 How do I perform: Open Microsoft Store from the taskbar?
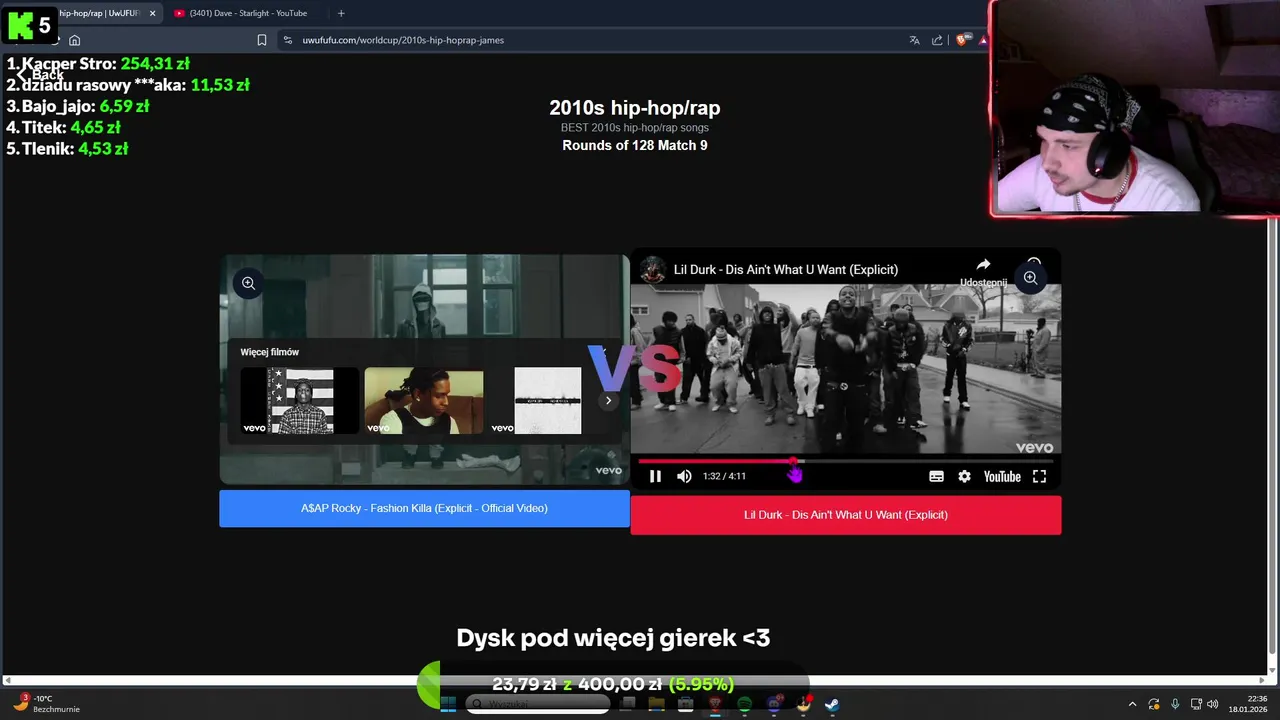coord(686,704)
